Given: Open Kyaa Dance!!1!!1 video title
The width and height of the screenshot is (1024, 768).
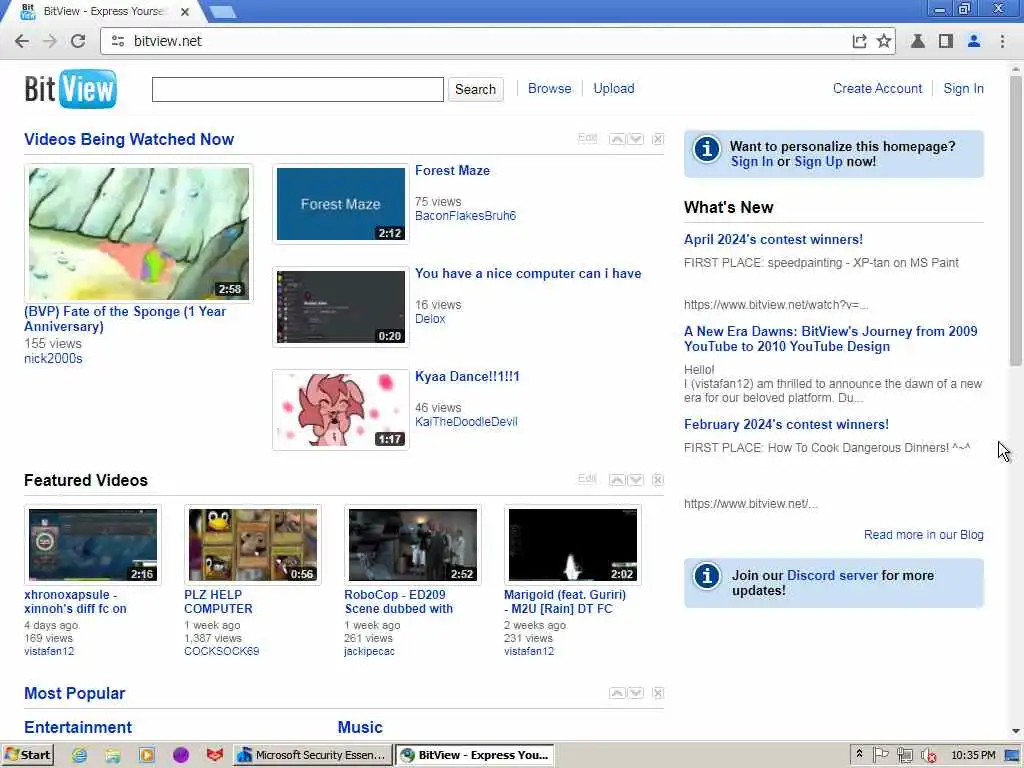Looking at the screenshot, I should [467, 377].
